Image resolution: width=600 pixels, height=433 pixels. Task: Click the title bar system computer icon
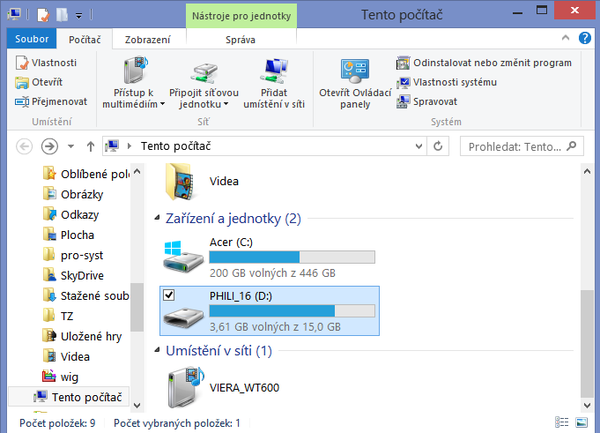14,15
